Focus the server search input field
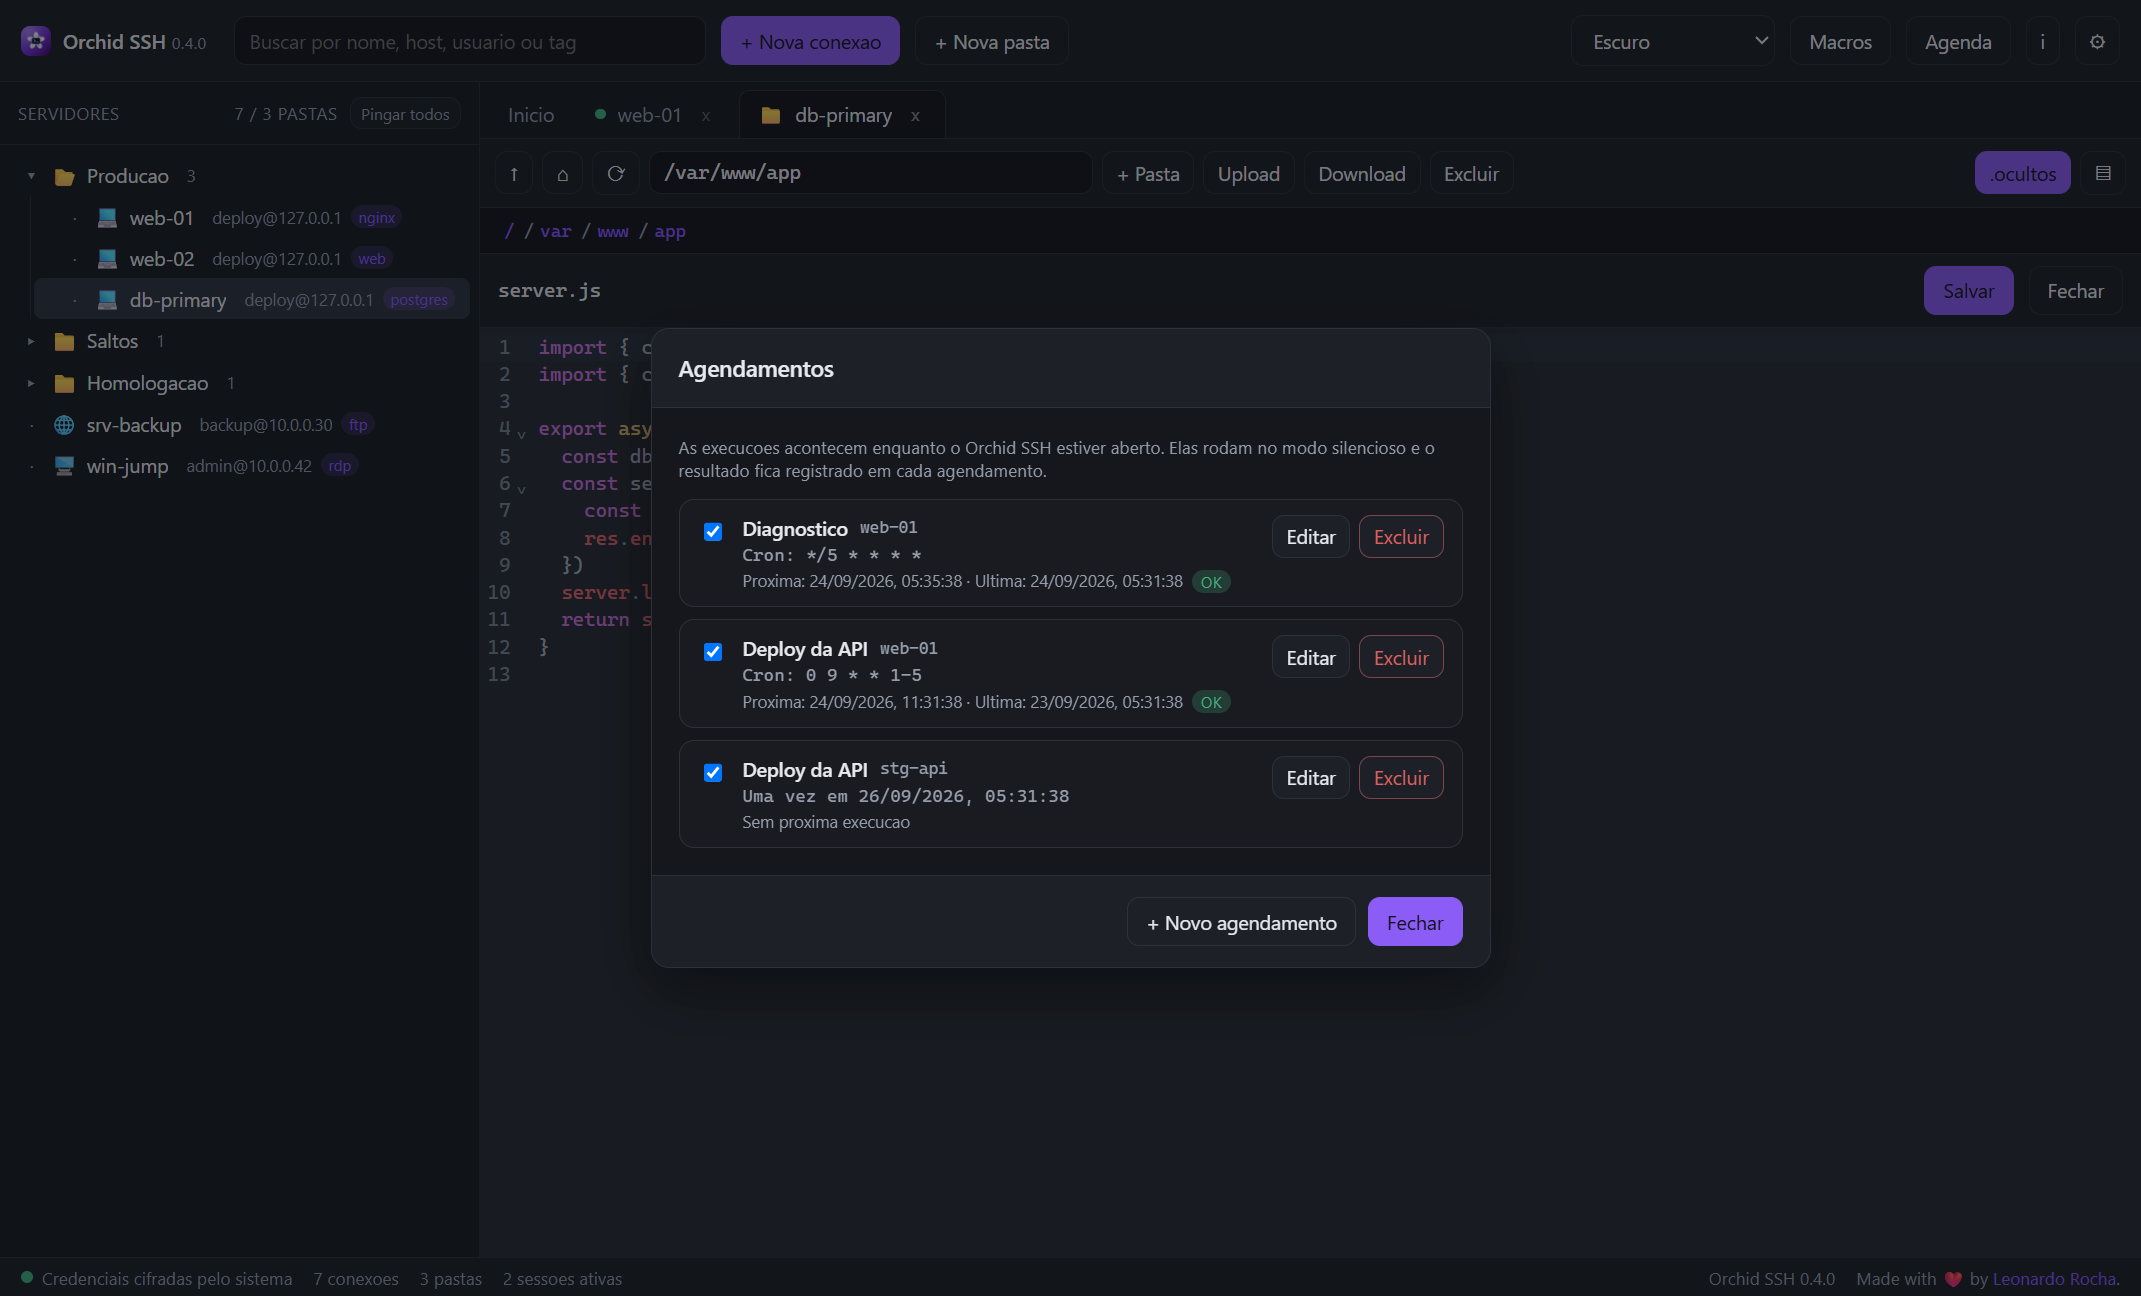Image resolution: width=2141 pixels, height=1296 pixels. pyautogui.click(x=470, y=42)
